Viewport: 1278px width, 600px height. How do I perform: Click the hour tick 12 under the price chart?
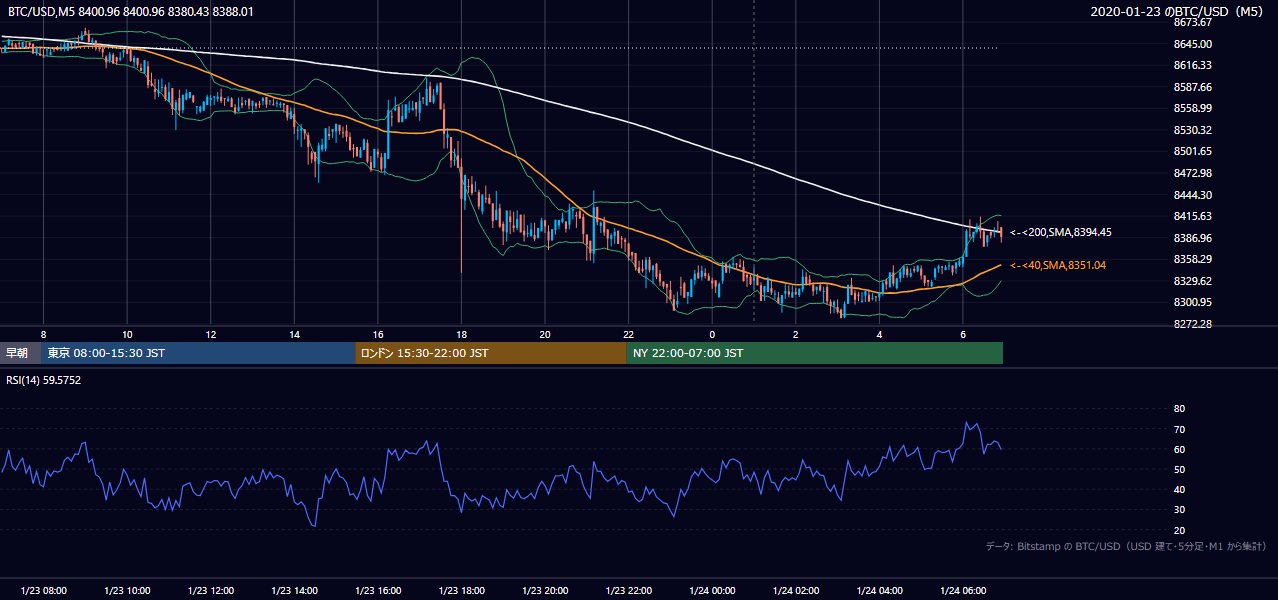[x=210, y=334]
